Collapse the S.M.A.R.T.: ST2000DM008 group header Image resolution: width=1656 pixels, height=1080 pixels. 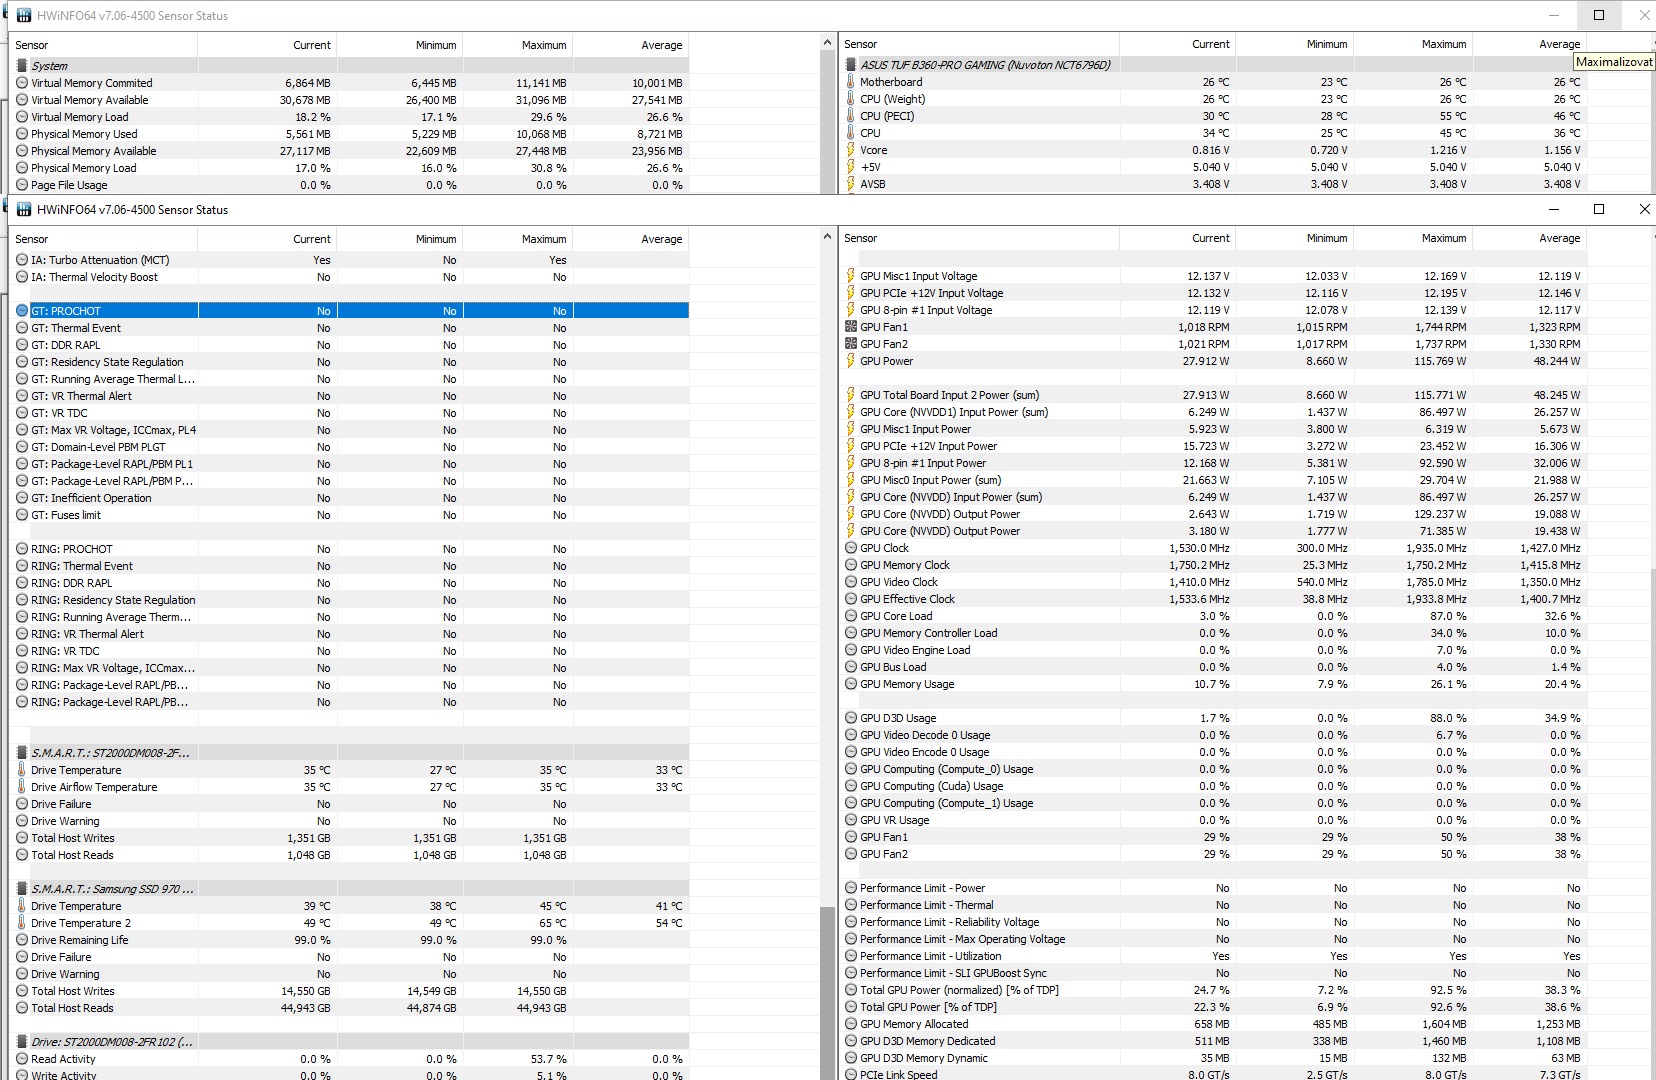tap(349, 752)
